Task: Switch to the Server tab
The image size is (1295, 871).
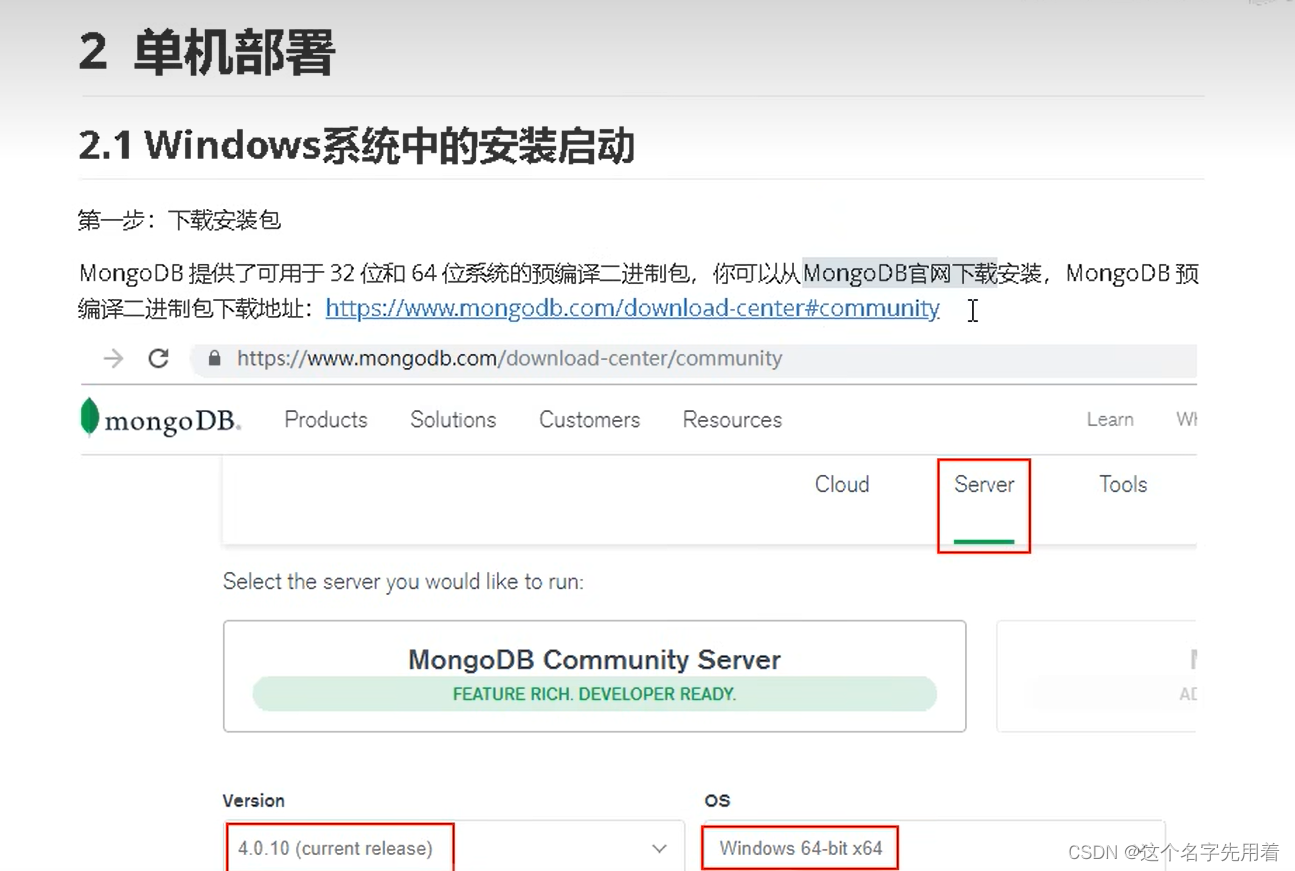Action: point(984,484)
